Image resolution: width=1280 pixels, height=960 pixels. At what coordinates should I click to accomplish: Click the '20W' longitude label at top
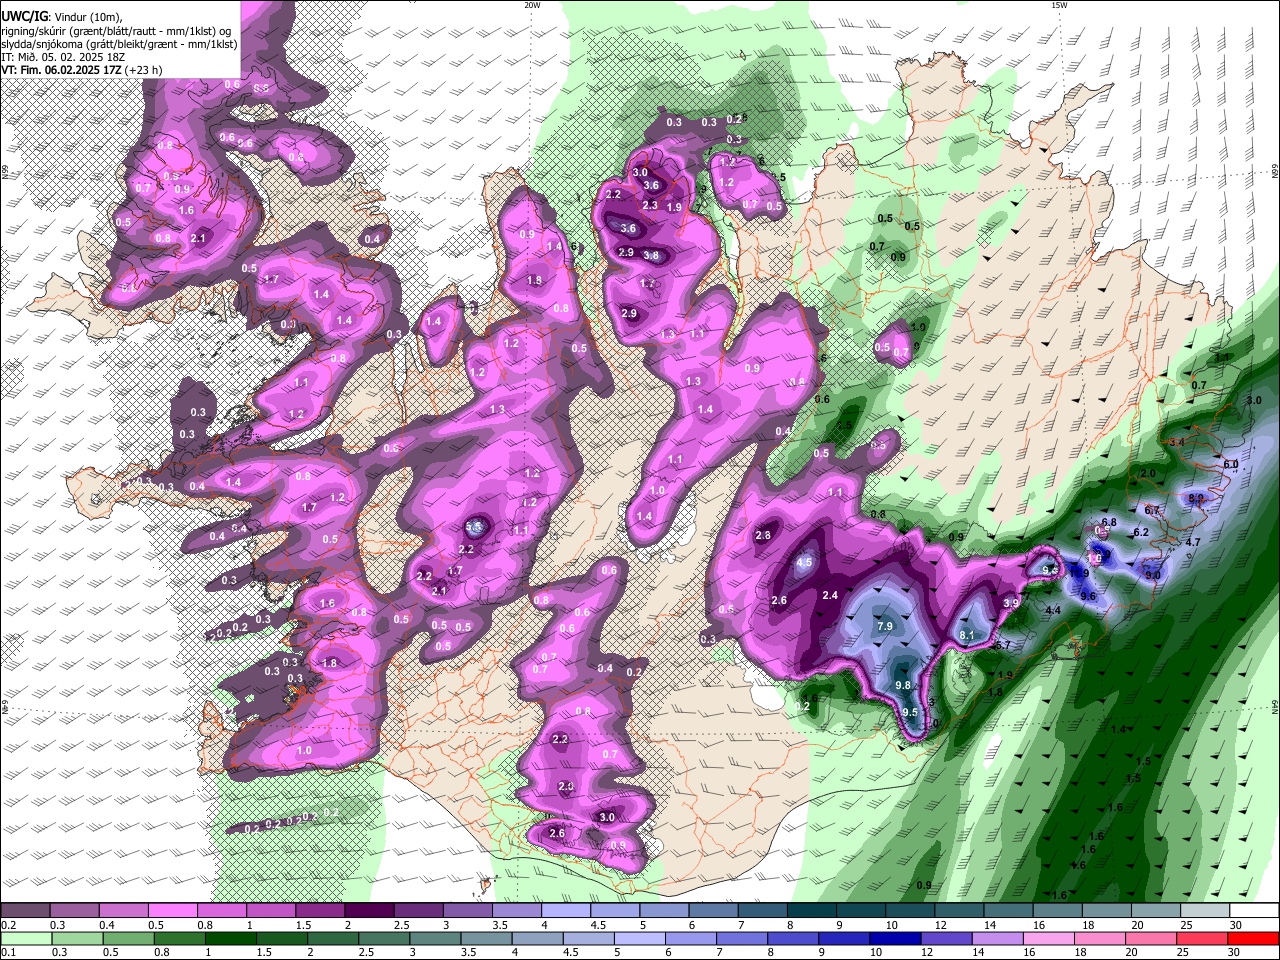coord(532,5)
